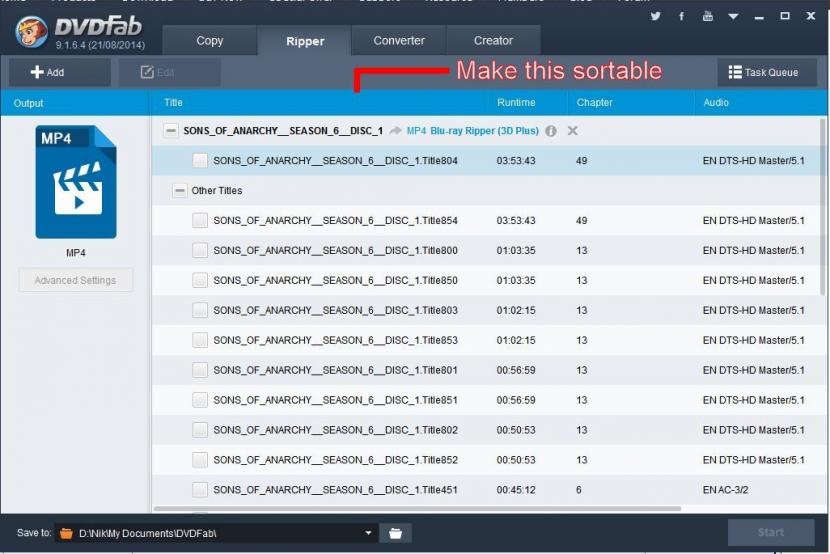This screenshot has width=830, height=554.
Task: Click runtime 01:03:35 of Title850
Action: pos(516,280)
